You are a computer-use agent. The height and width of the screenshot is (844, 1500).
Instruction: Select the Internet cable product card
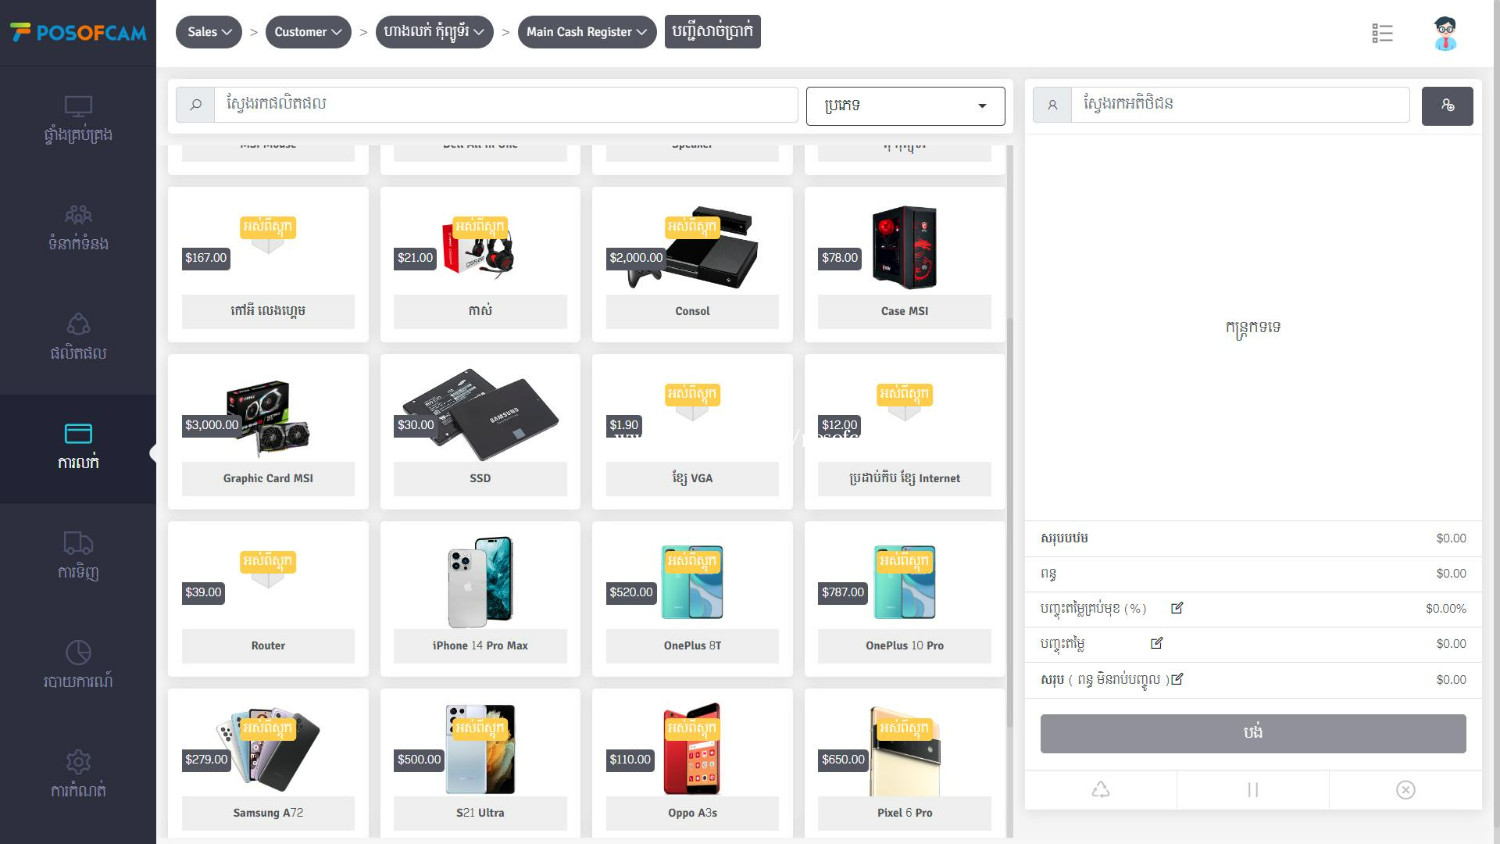905,432
